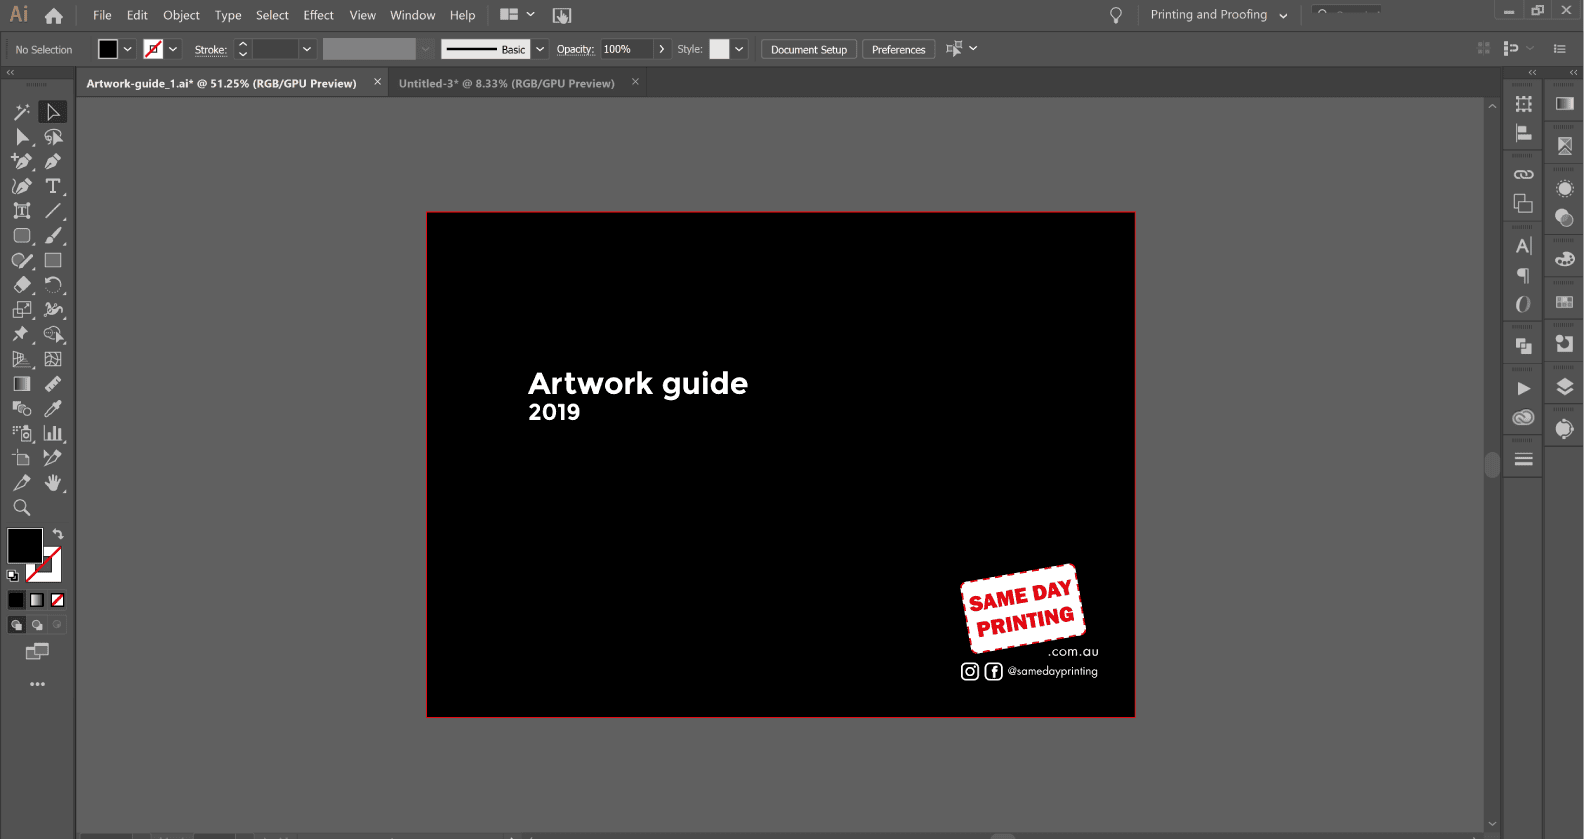Switch to the Untitled-3 document tab
Screen dimensions: 1584x839
(x=506, y=83)
